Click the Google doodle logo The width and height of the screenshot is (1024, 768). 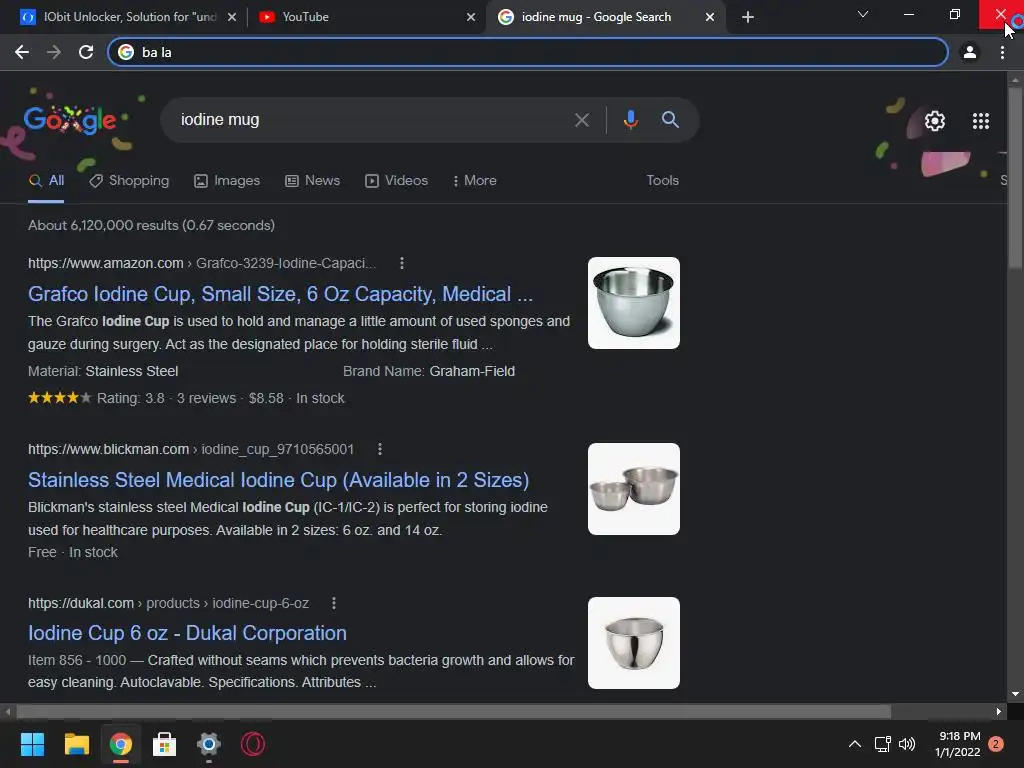point(70,120)
